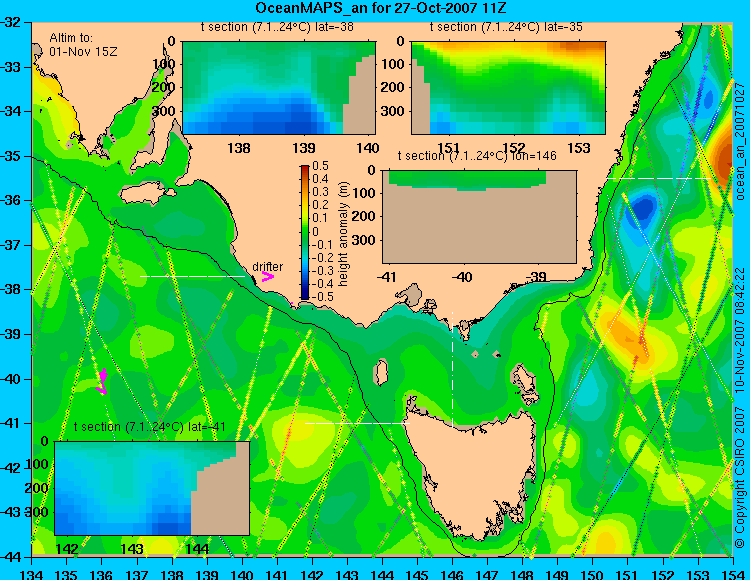Click the 't section (7.1..24°C) lat=-35' heading
Viewport: 750px width, 580px height.
point(506,27)
